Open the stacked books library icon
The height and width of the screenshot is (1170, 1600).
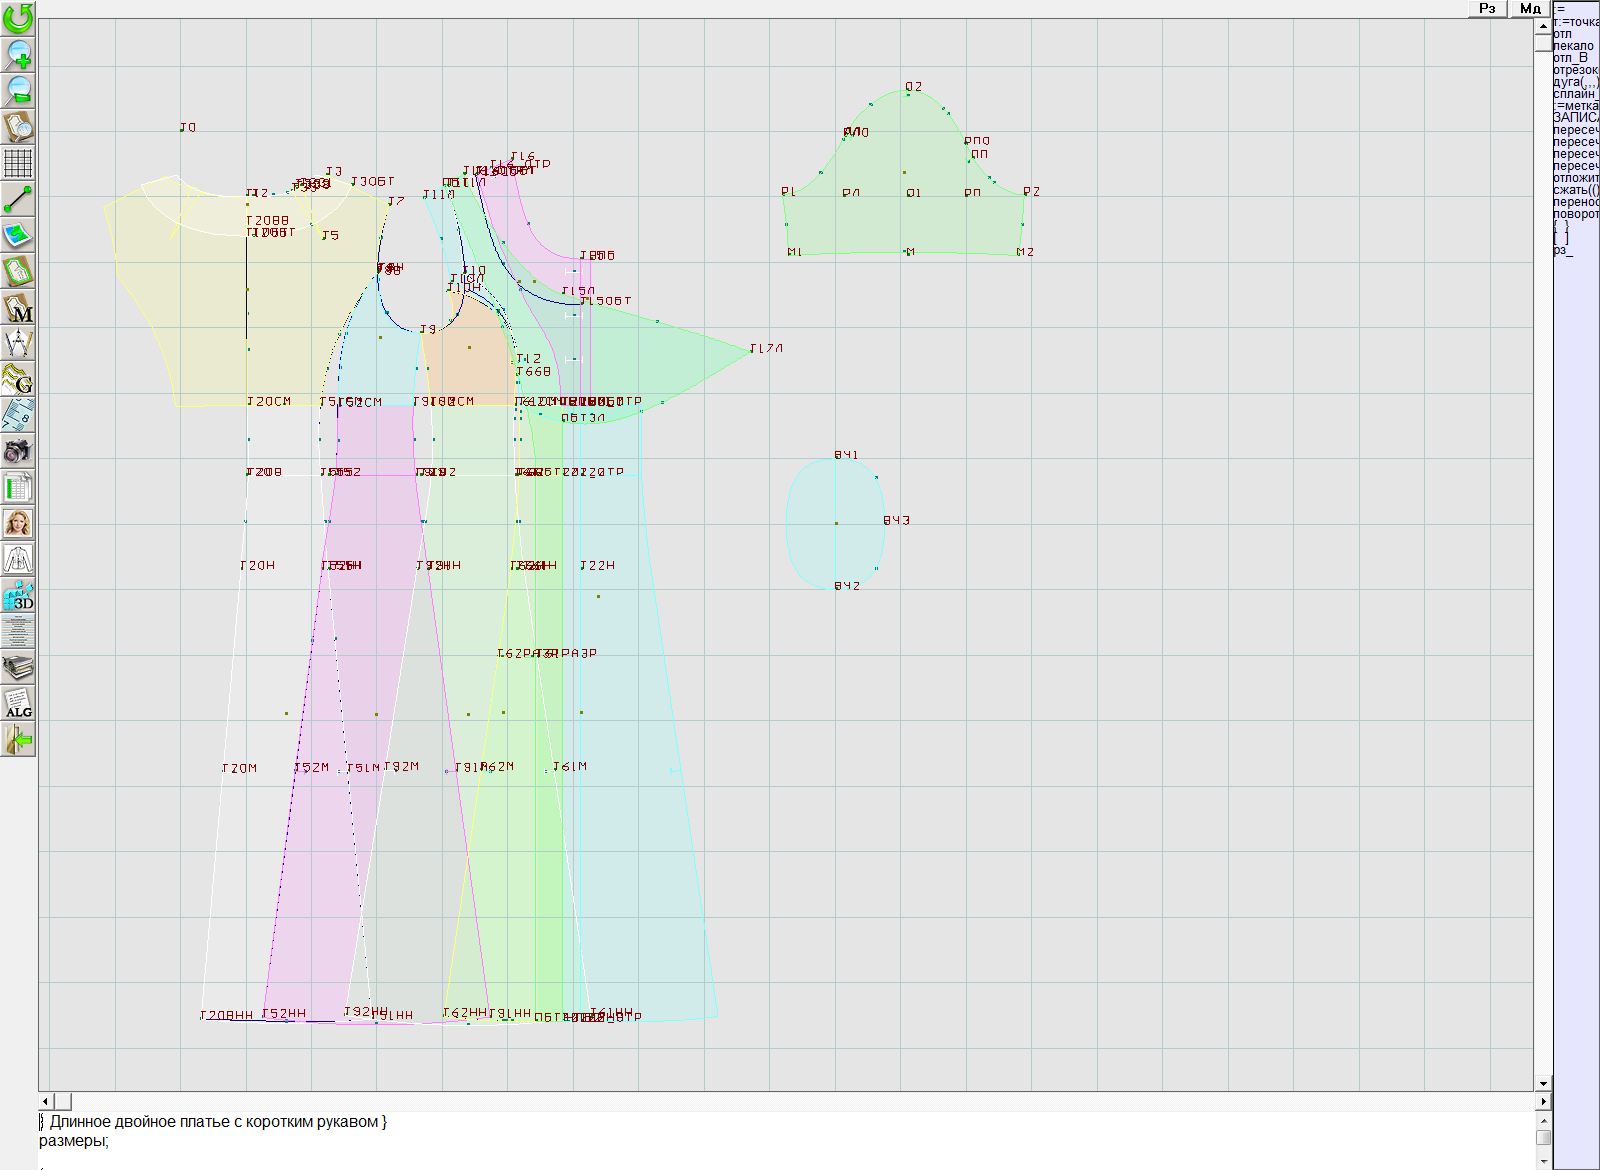pos(18,667)
